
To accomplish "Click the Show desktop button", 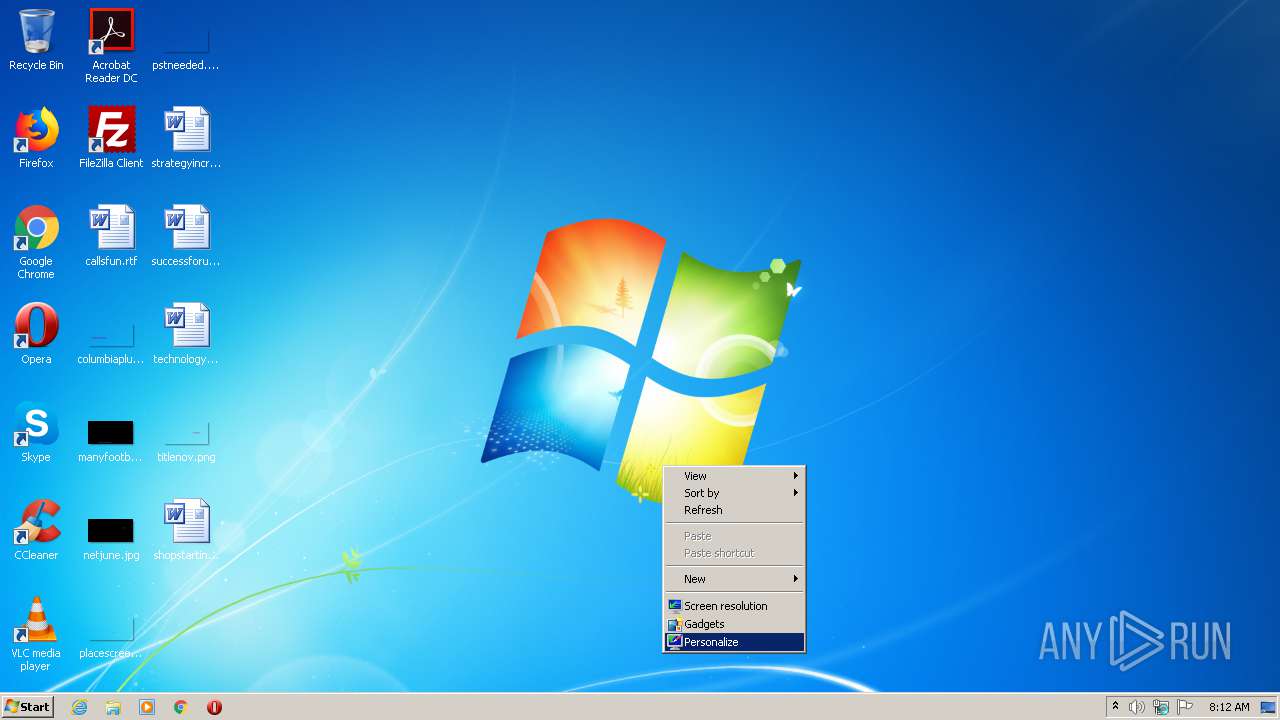I will [1268, 707].
